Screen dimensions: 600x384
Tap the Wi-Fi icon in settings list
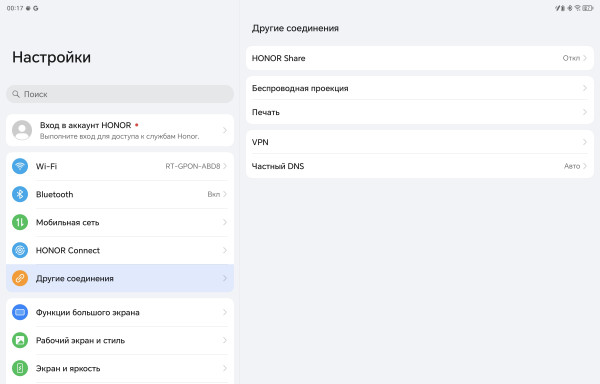coord(20,166)
